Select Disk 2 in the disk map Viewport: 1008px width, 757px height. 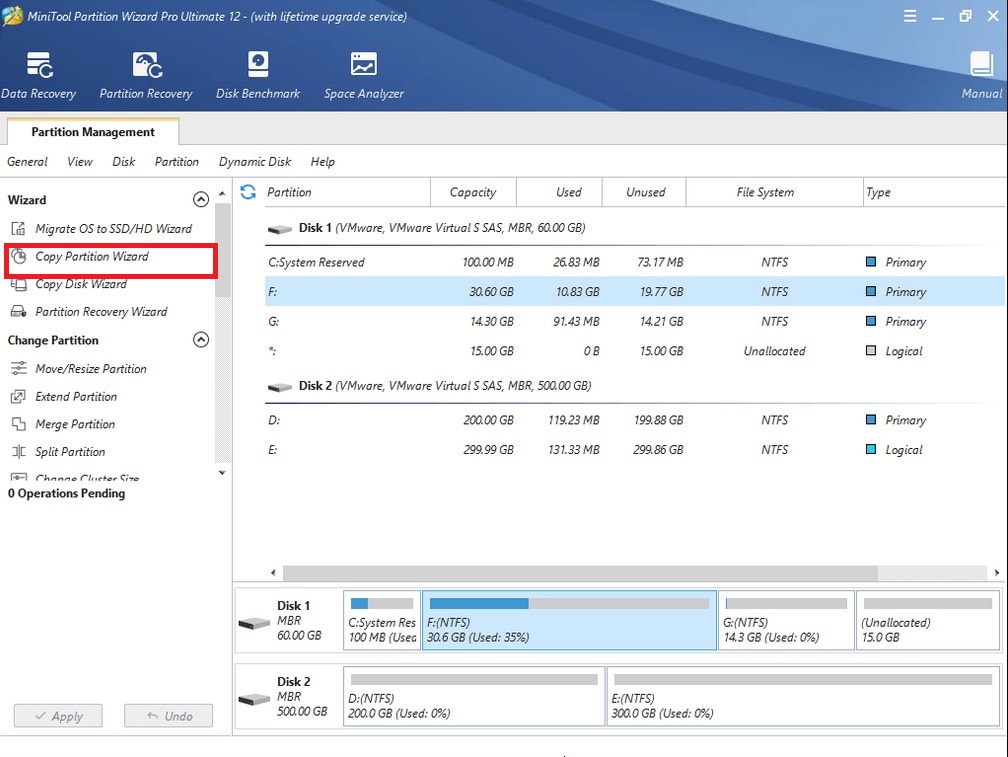288,697
